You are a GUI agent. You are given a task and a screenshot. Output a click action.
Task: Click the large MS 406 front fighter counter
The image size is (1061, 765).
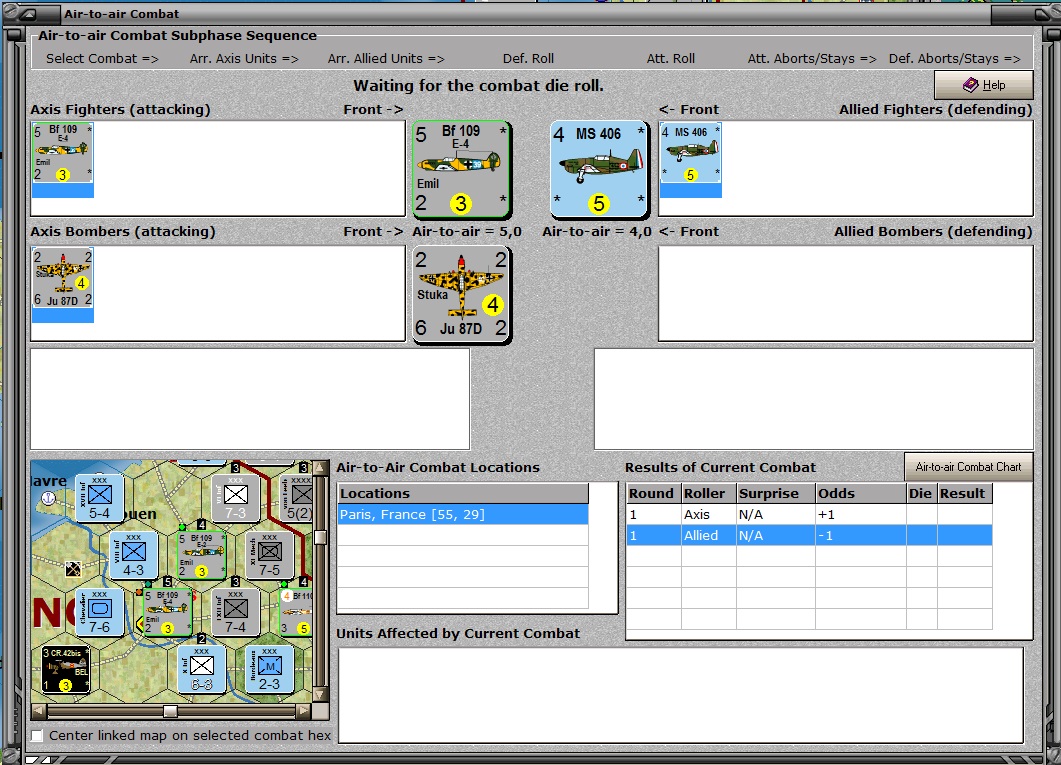point(599,169)
